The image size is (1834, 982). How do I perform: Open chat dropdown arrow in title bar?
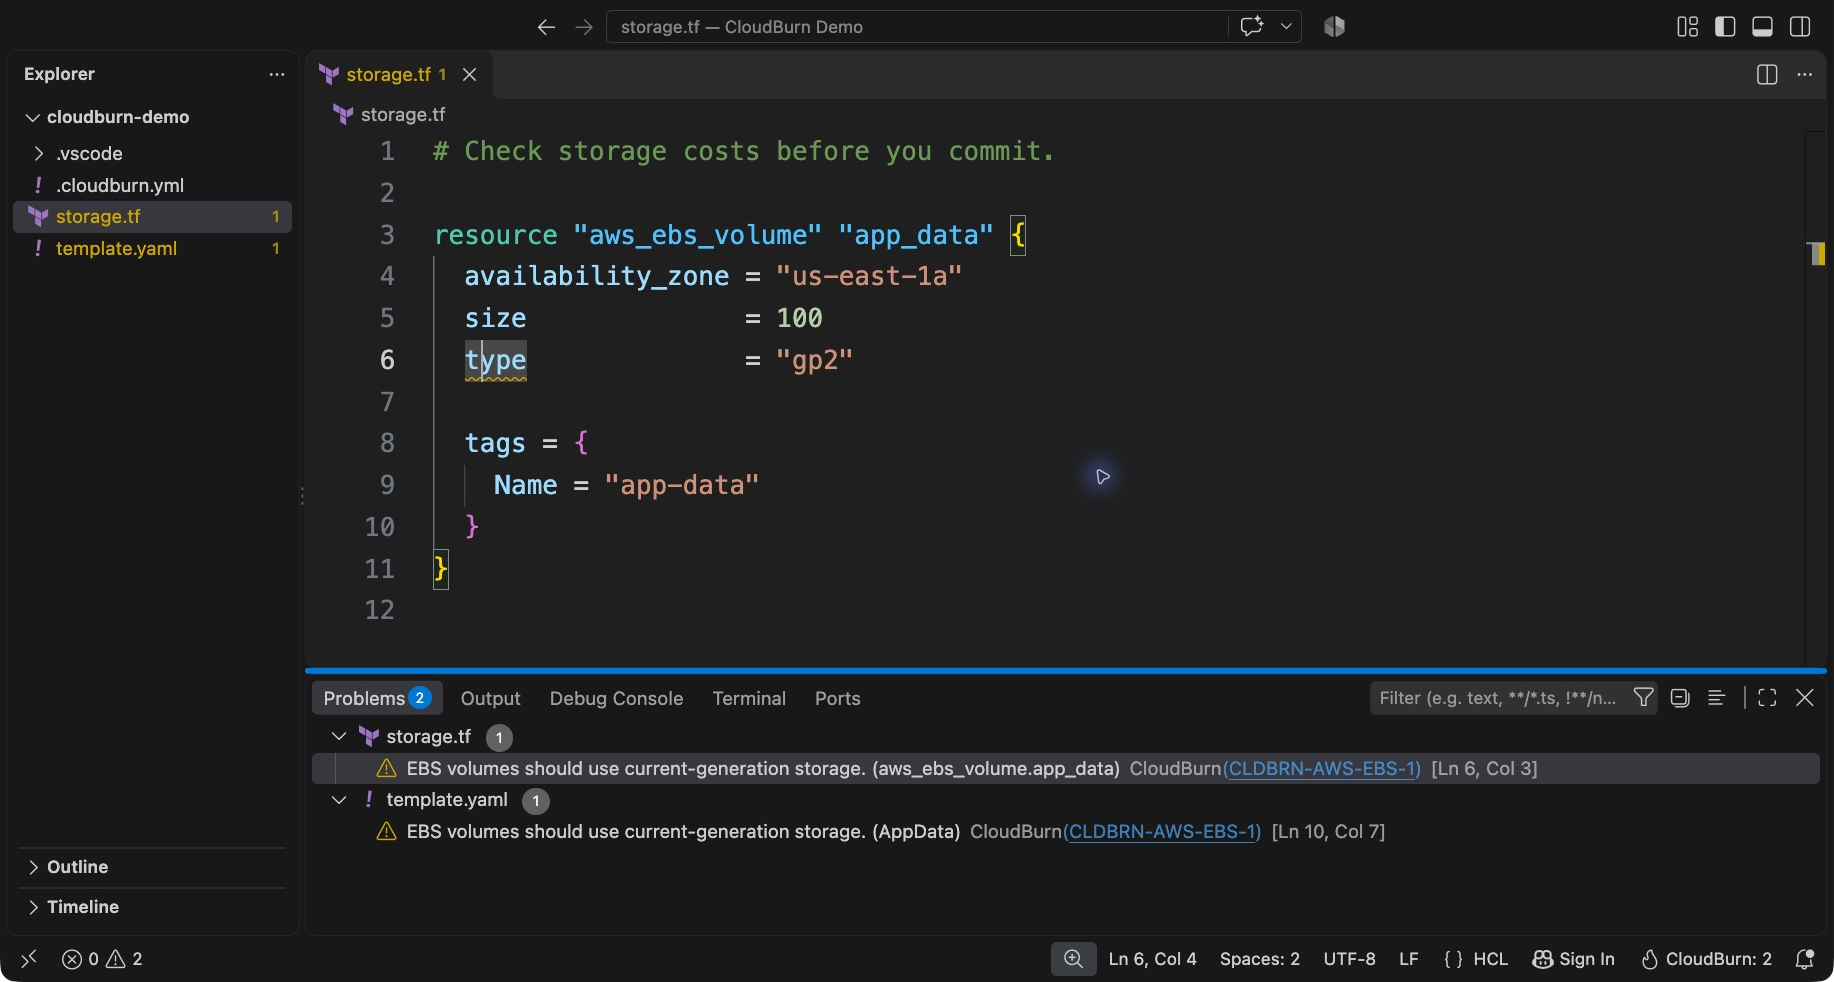click(1286, 27)
